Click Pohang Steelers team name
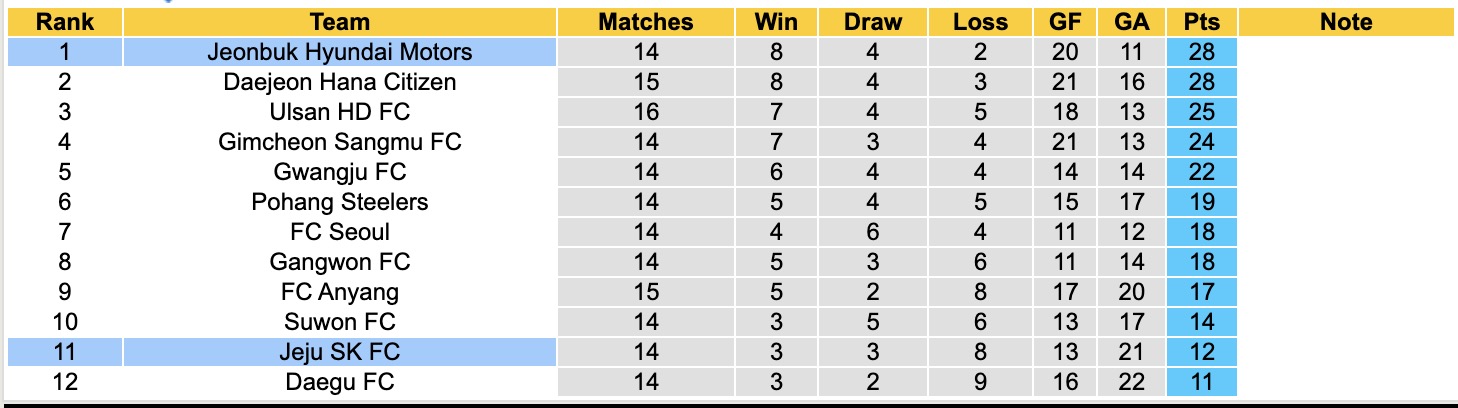This screenshot has height=408, width=1458. click(340, 202)
